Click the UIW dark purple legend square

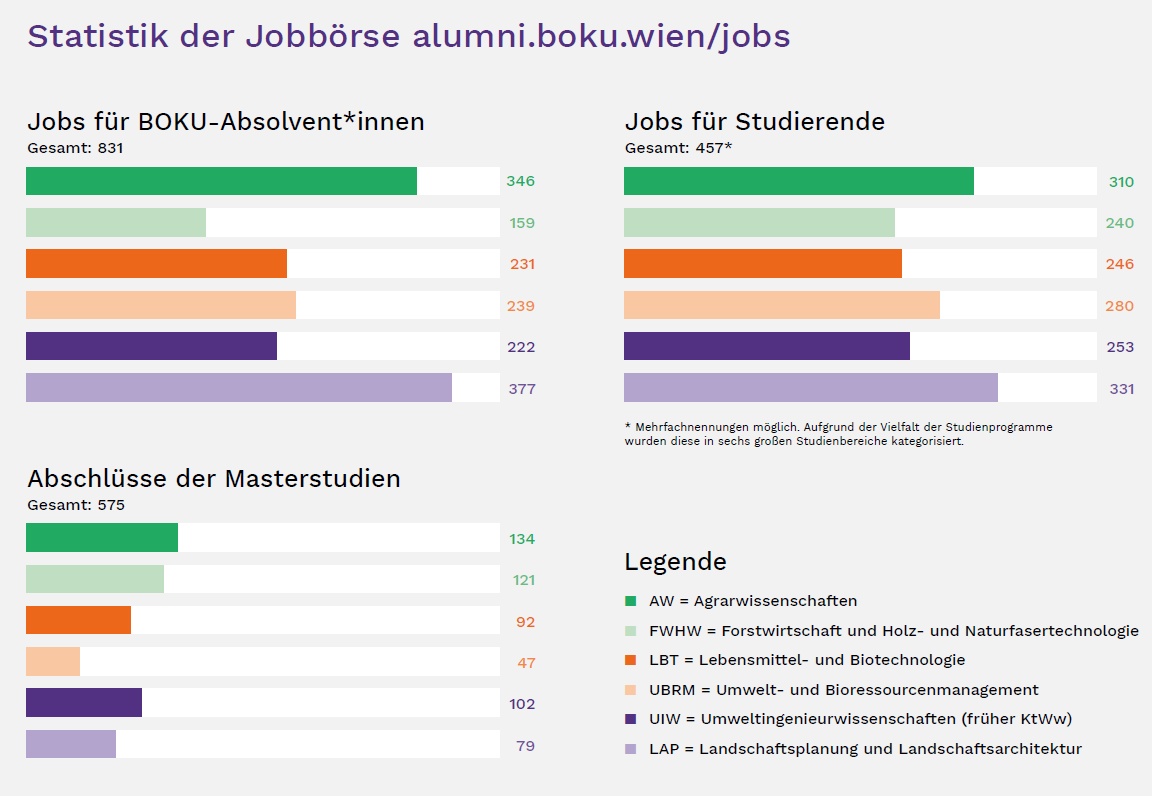tap(630, 719)
